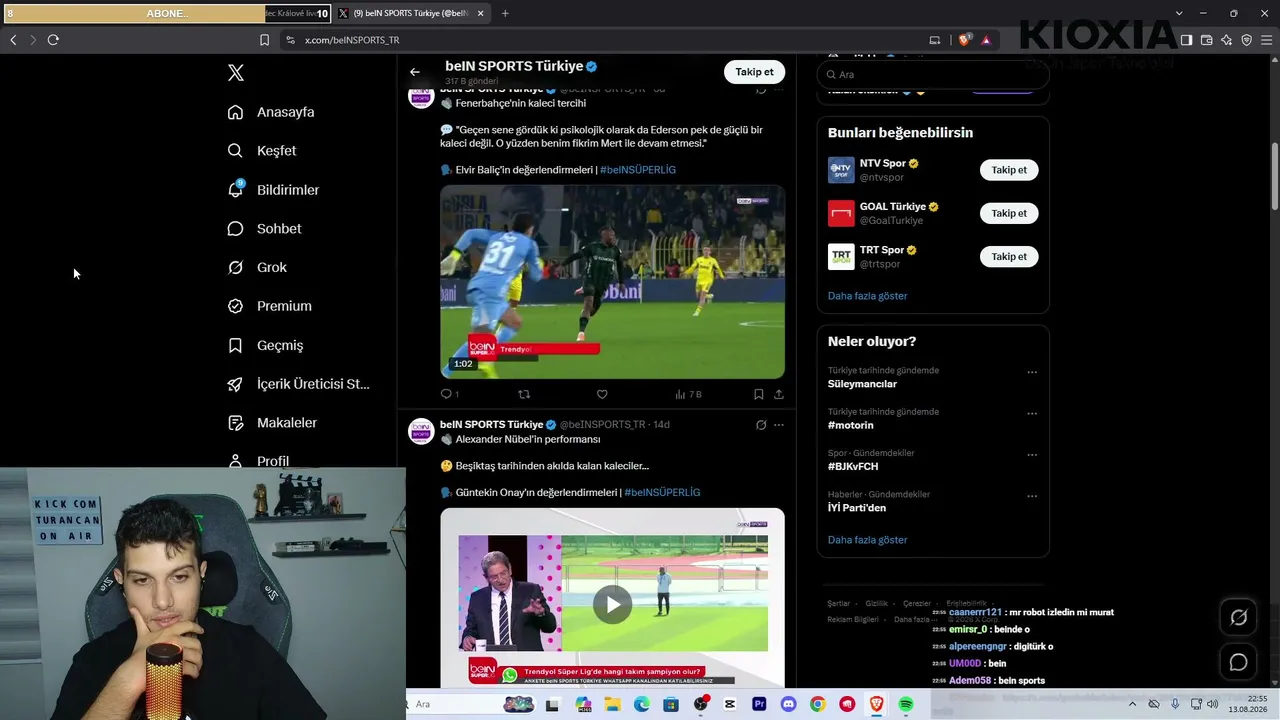View analytics of the Fenerbahçe kaleci tweet
Image resolution: width=1280 pixels, height=720 pixels.
[x=688, y=394]
